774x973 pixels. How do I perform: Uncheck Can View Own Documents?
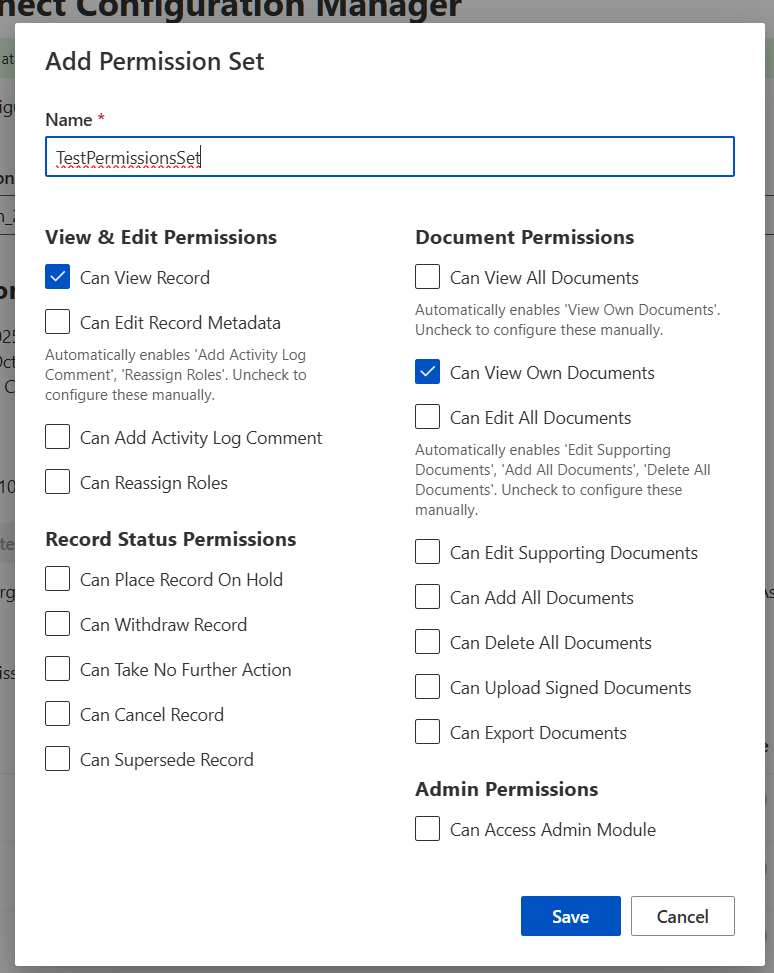click(x=428, y=372)
